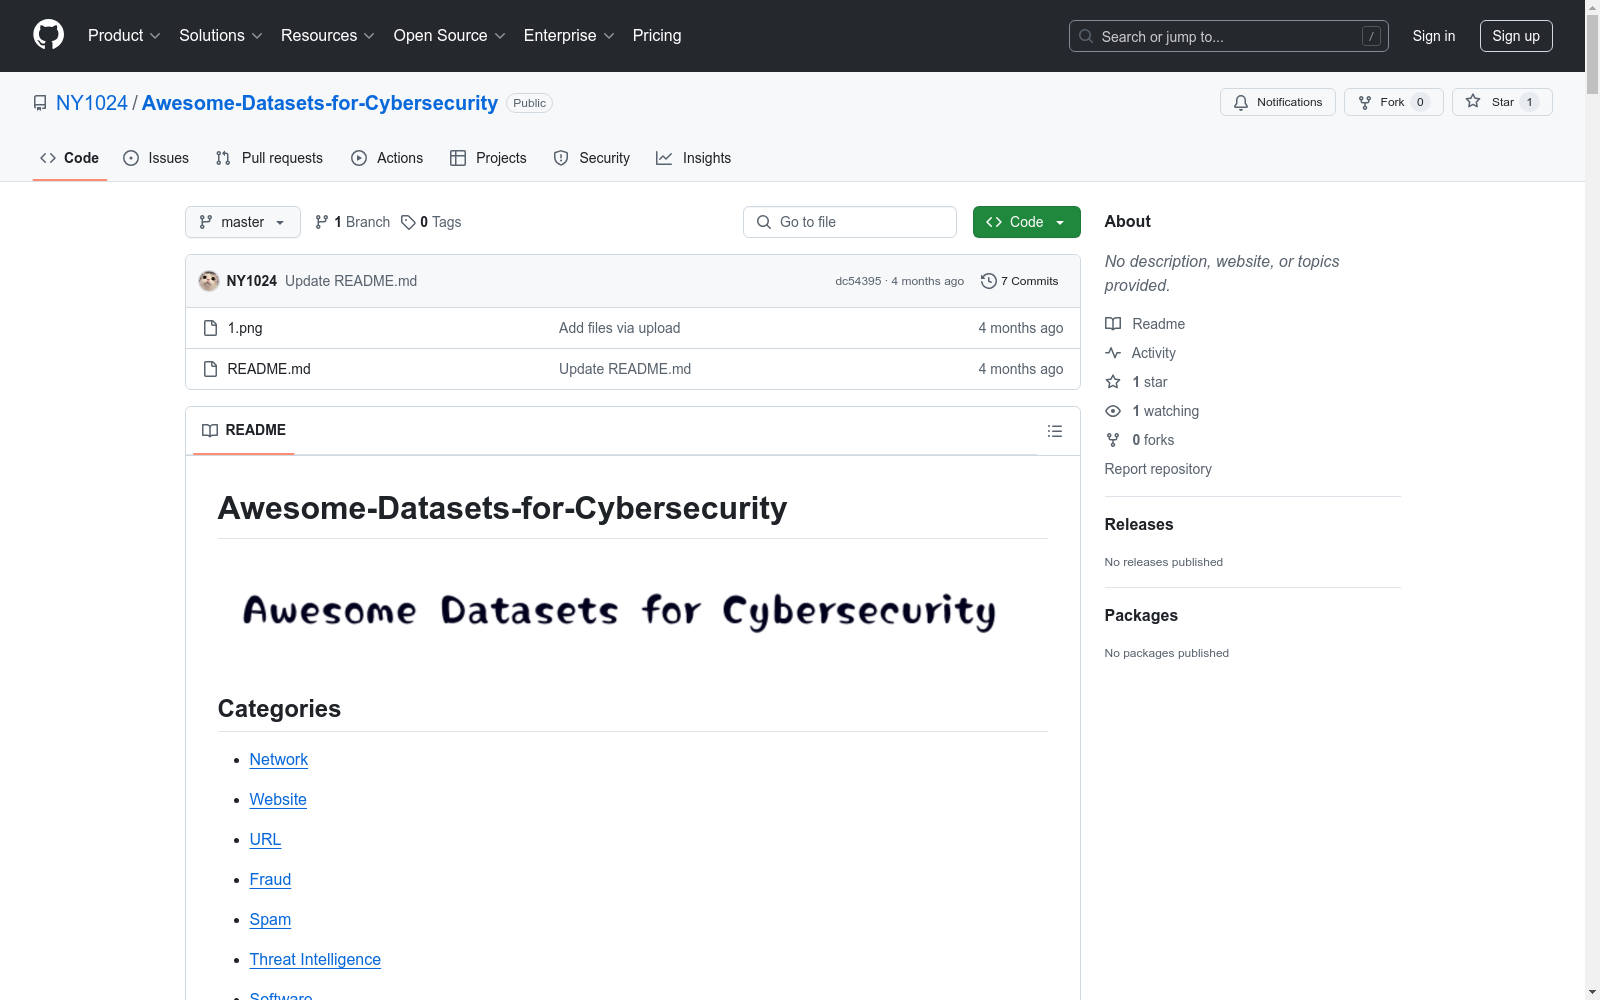The width and height of the screenshot is (1600, 1000).
Task: Focus the Search or jump to field
Action: 1229,36
